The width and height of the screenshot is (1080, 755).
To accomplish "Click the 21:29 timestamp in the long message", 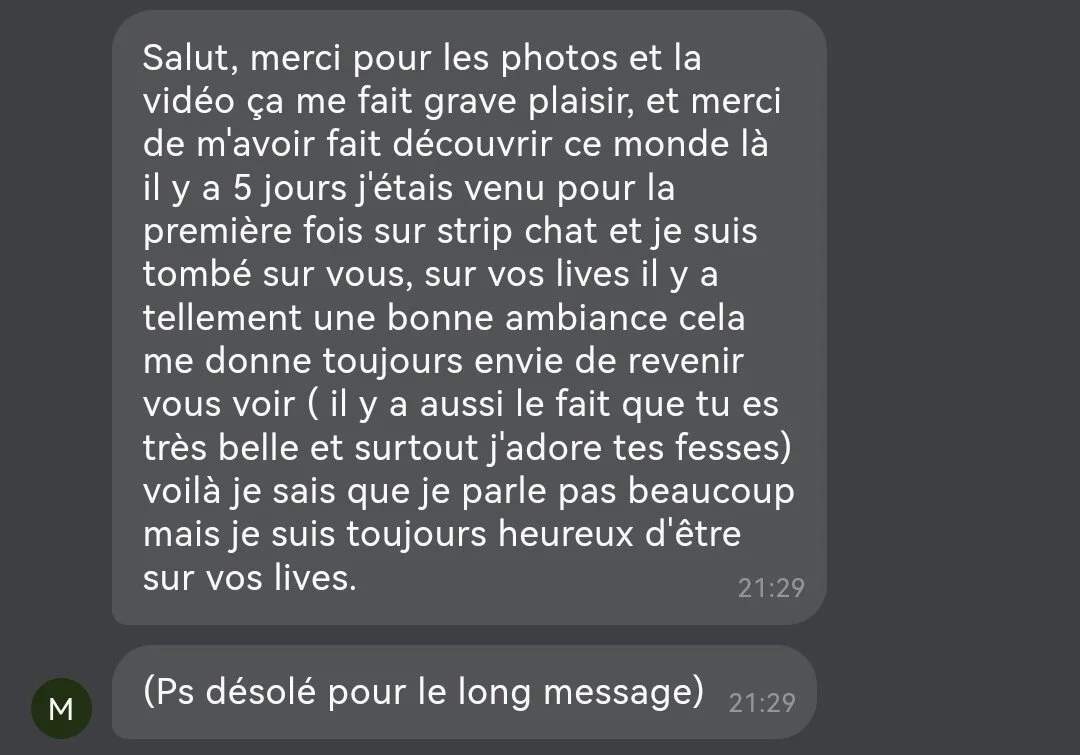I will point(771,588).
